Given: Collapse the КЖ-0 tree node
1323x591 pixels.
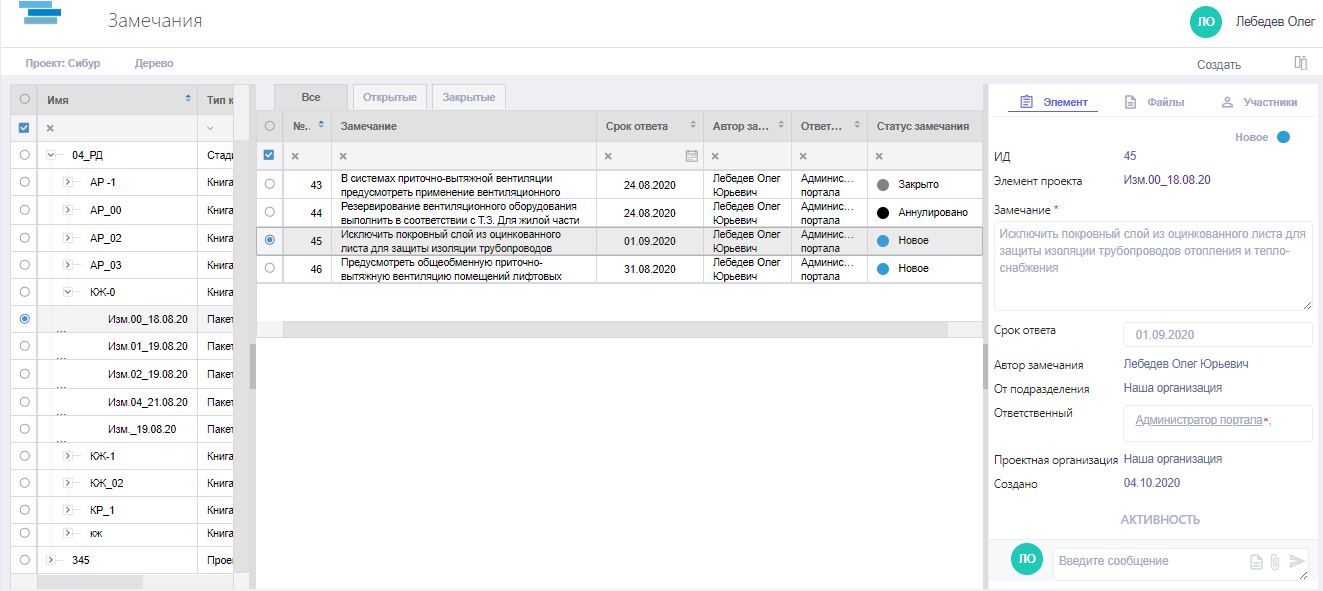Looking at the screenshot, I should point(68,292).
